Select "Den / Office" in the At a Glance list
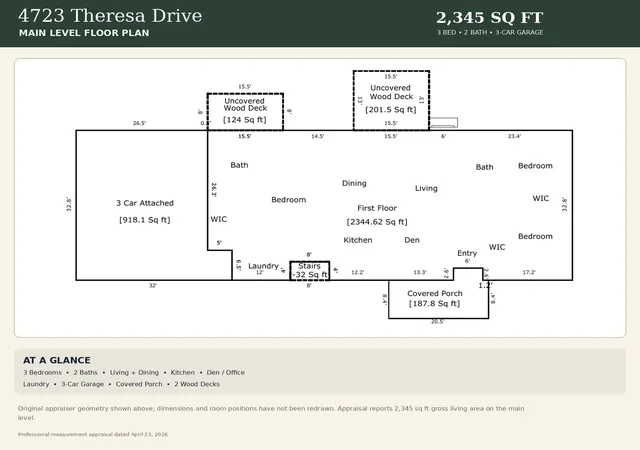The width and height of the screenshot is (640, 450). [226, 372]
